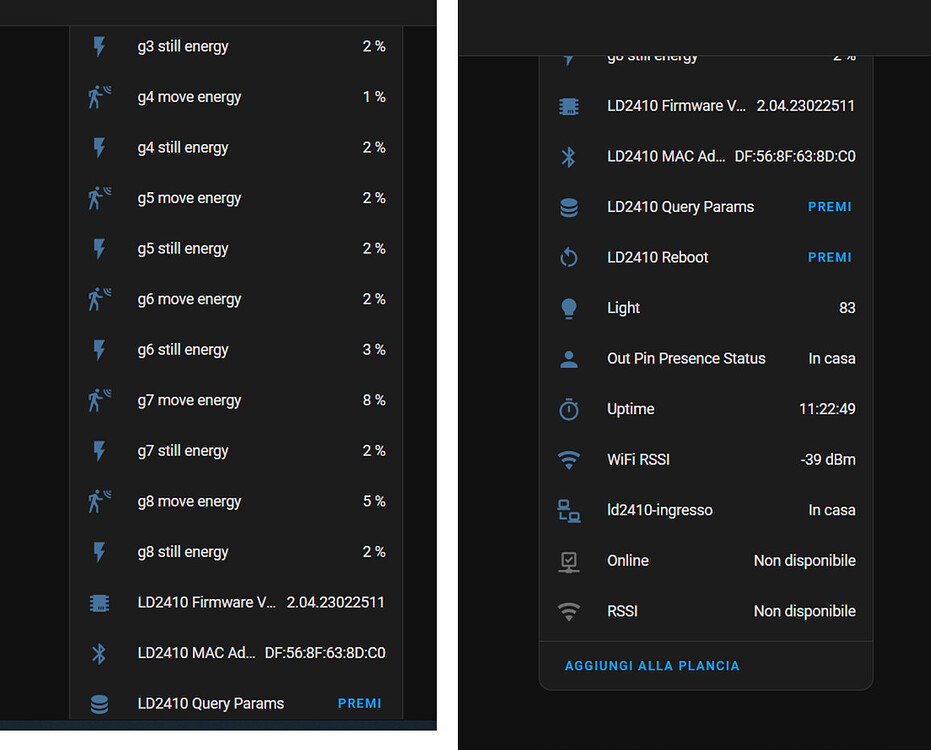
Task: Click the ld2410-ingresso network icon
Action: pyautogui.click(x=569, y=511)
